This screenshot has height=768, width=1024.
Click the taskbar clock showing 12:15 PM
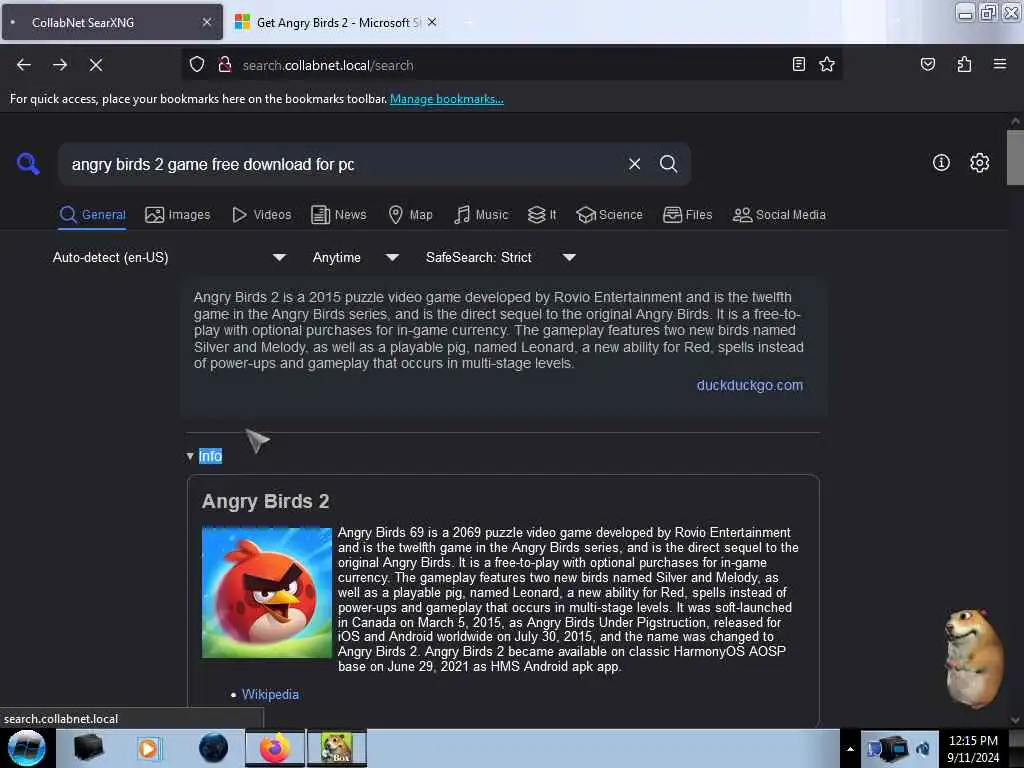973,749
